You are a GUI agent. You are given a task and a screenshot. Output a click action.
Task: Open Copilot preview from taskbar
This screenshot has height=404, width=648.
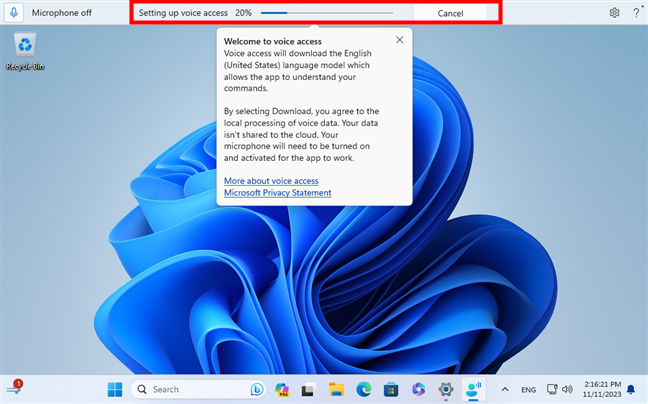click(282, 389)
